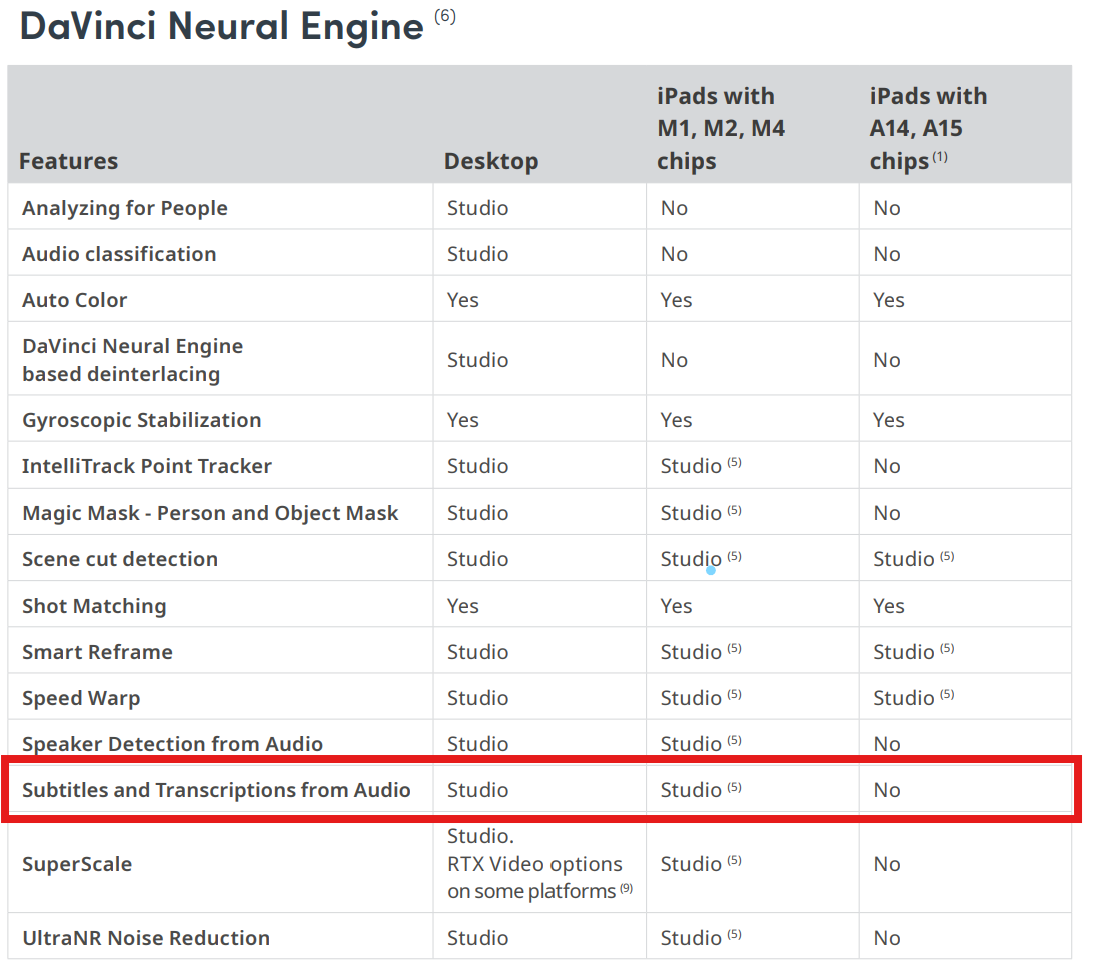This screenshot has width=1094, height=960.
Task: Select Subtitles and Transcriptions from Audio label
Action: [216, 790]
